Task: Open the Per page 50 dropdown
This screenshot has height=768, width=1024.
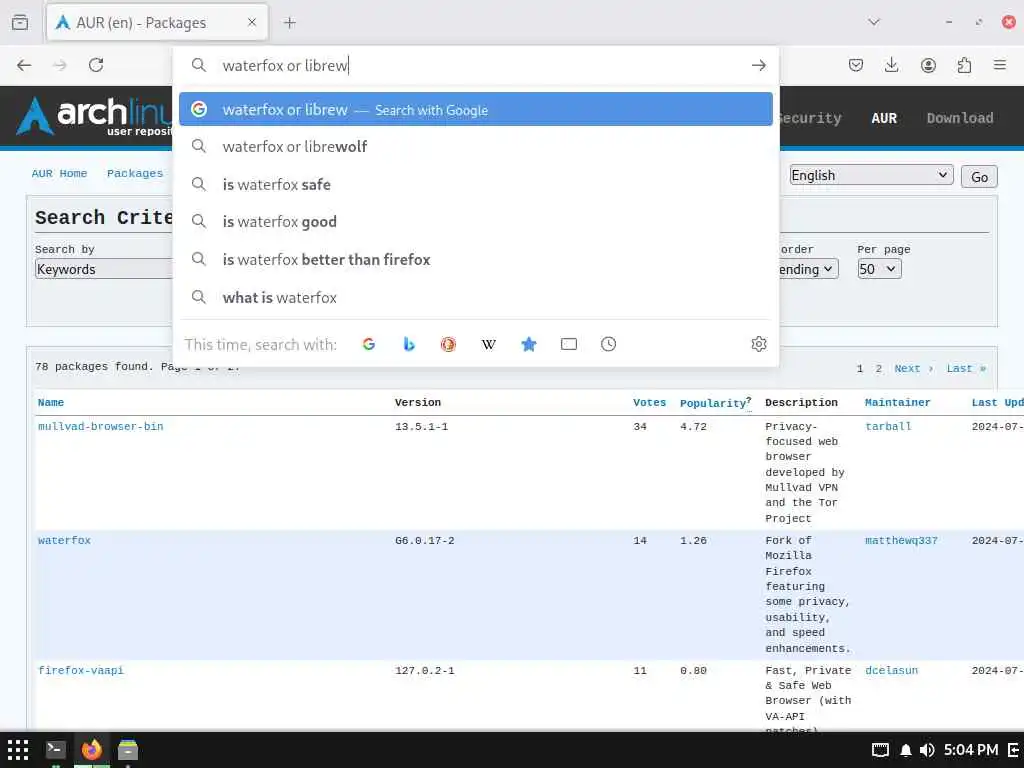Action: (x=879, y=269)
